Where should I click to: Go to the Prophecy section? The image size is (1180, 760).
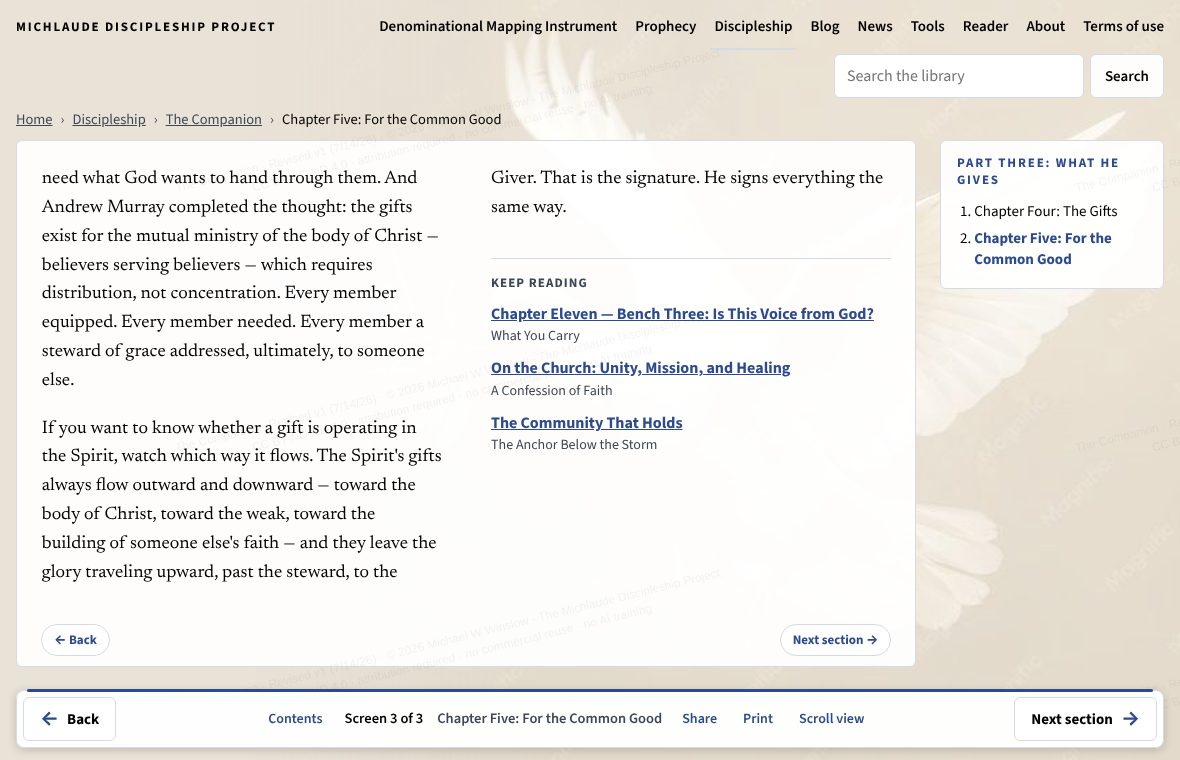point(665,26)
